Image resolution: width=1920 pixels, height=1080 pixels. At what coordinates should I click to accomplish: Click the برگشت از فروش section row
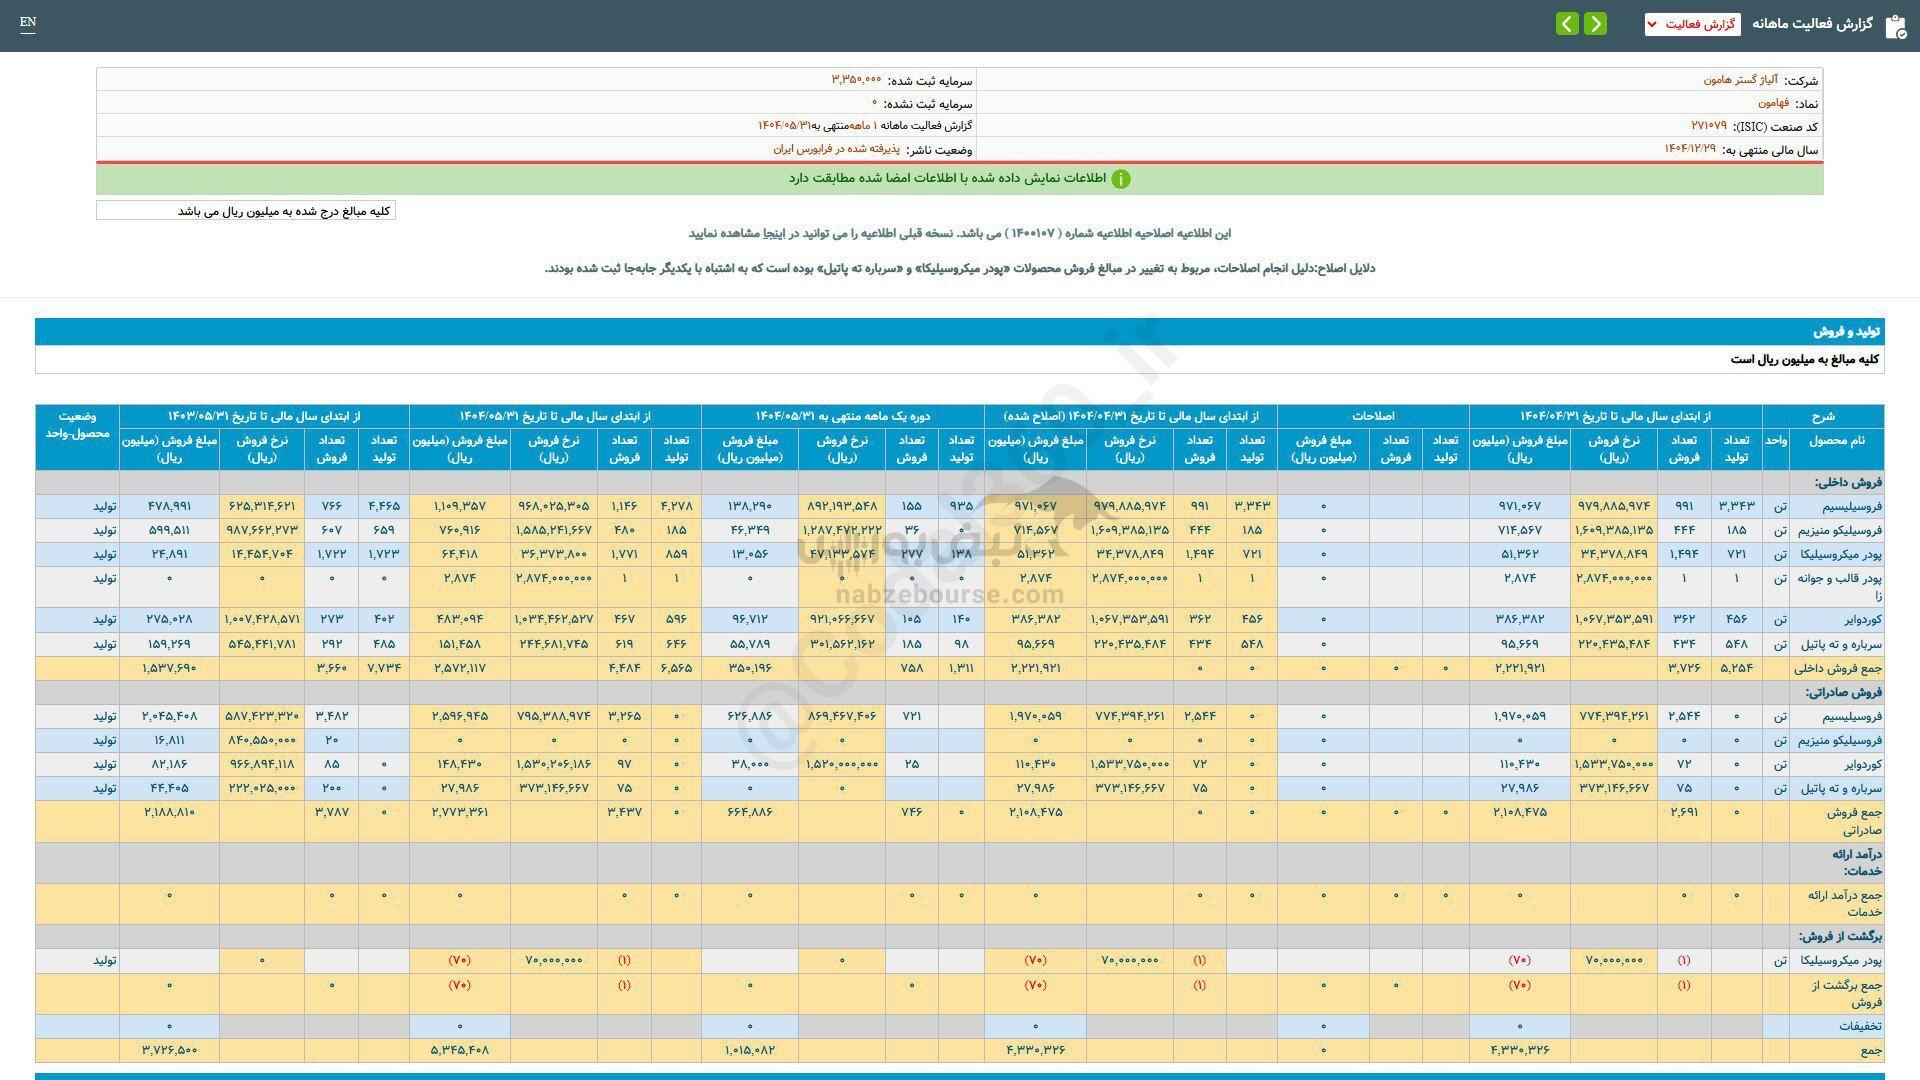pos(1840,937)
